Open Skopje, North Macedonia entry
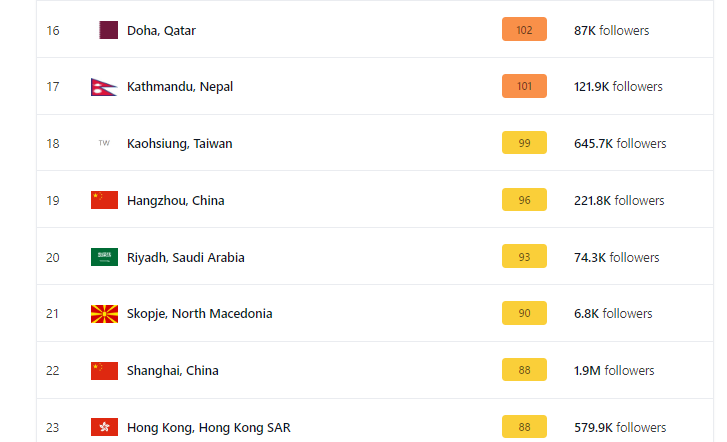The width and height of the screenshot is (727, 442). tap(199, 313)
